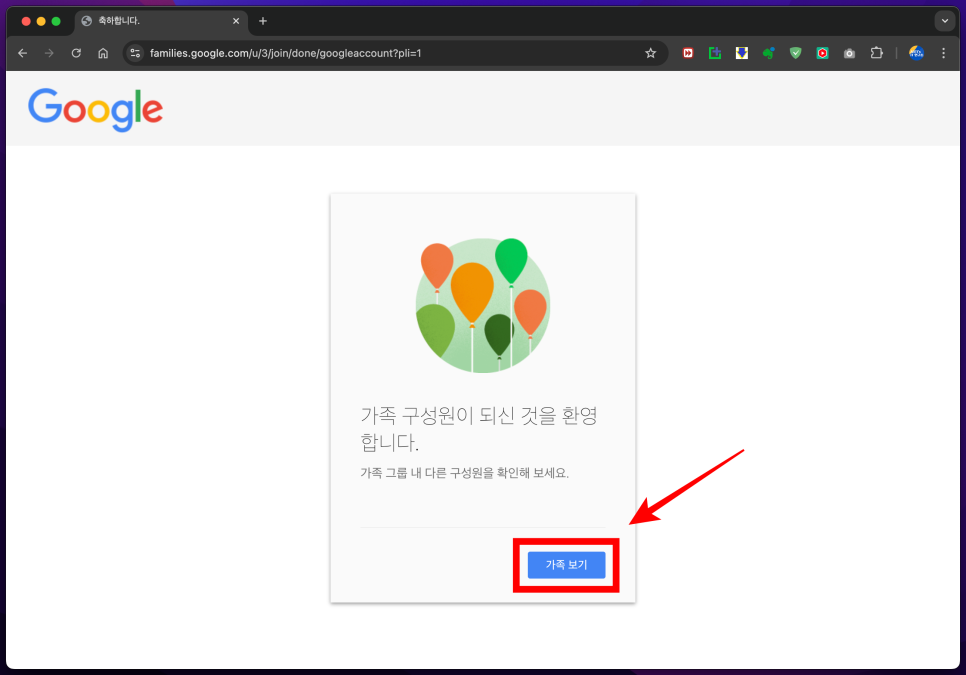
Task: Open the Chrome profile avatar
Action: coord(917,54)
